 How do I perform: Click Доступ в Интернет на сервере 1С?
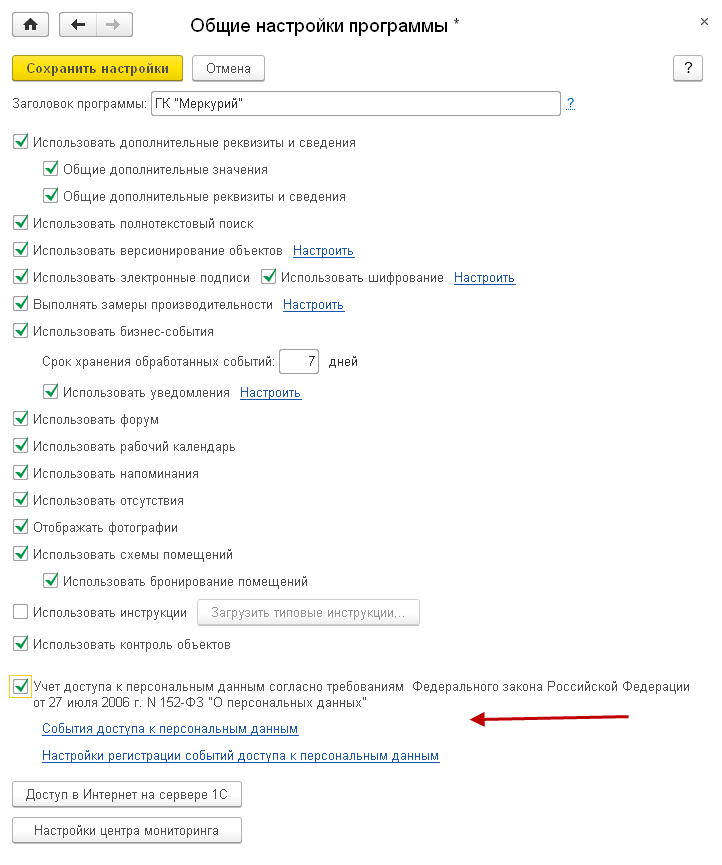tap(127, 795)
